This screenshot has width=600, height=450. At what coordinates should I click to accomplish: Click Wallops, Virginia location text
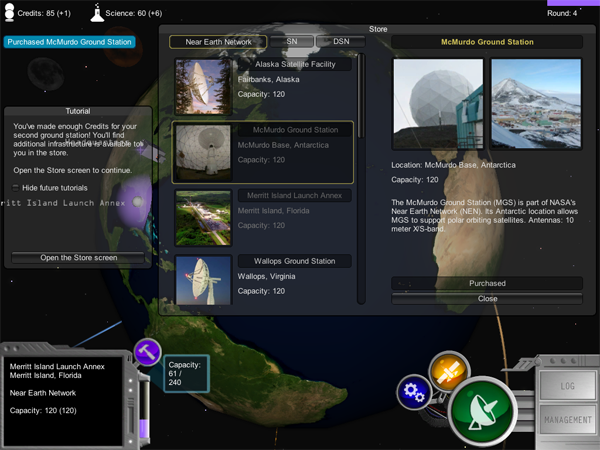[266, 276]
